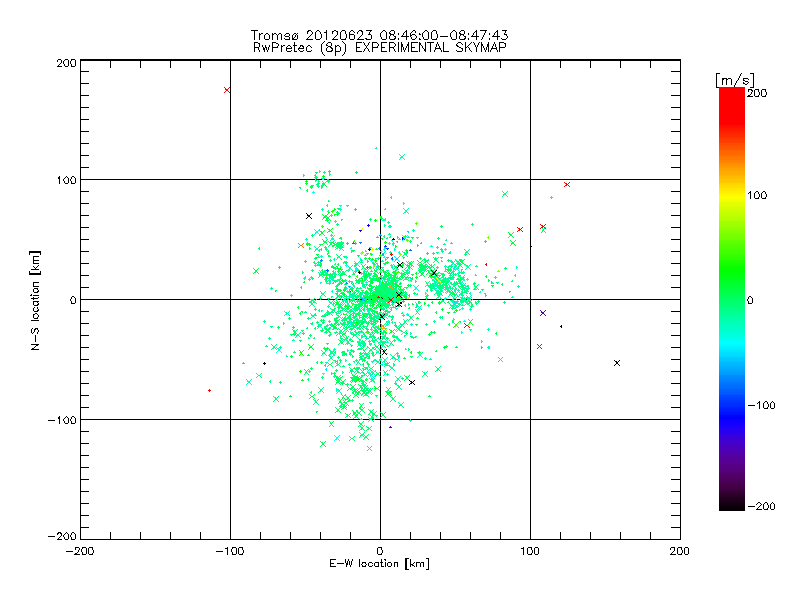Image resolution: width=800 pixels, height=600 pixels.
Task: Click the E-W location [km] axis label
Action: [379, 564]
